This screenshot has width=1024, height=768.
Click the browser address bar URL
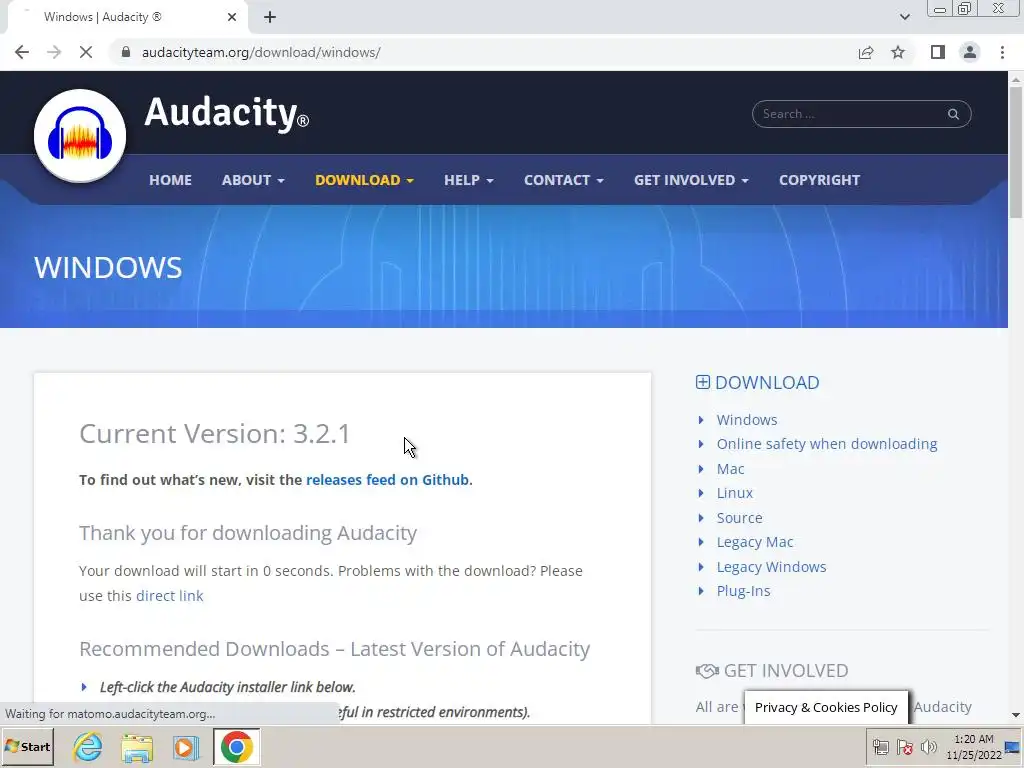point(261,52)
